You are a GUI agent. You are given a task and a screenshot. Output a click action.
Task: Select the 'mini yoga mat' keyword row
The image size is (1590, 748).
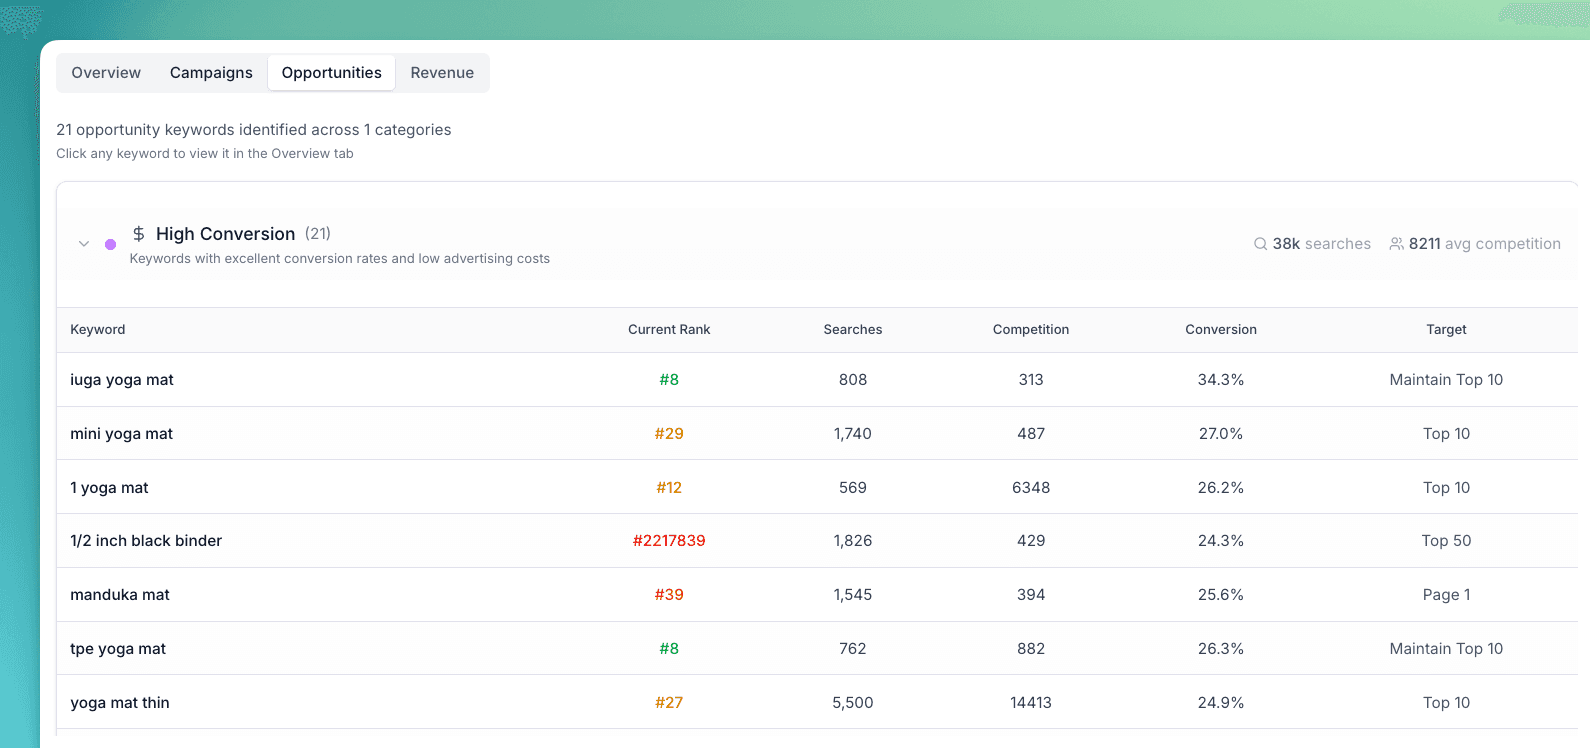pos(121,434)
